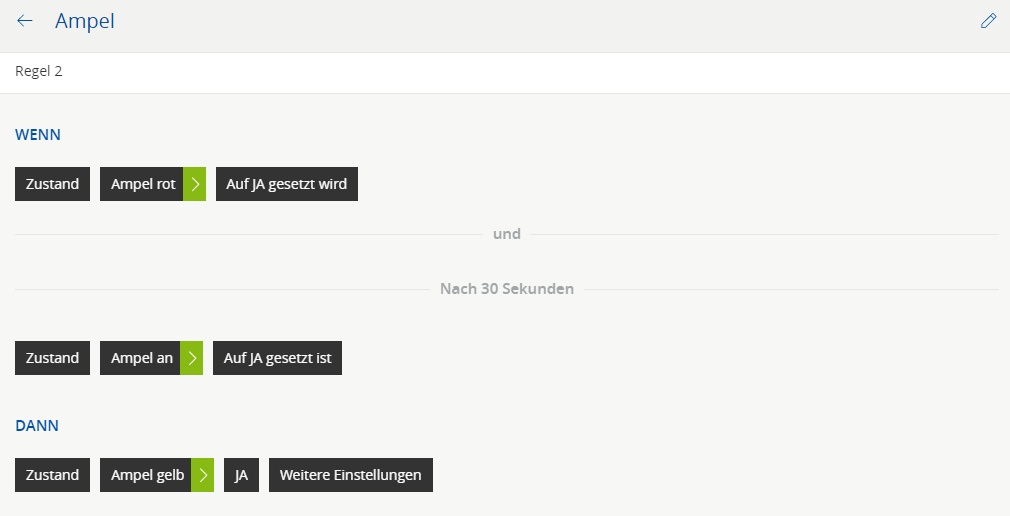Select the Zustand block above DANN
Image resolution: width=1010 pixels, height=516 pixels.
click(x=52, y=358)
